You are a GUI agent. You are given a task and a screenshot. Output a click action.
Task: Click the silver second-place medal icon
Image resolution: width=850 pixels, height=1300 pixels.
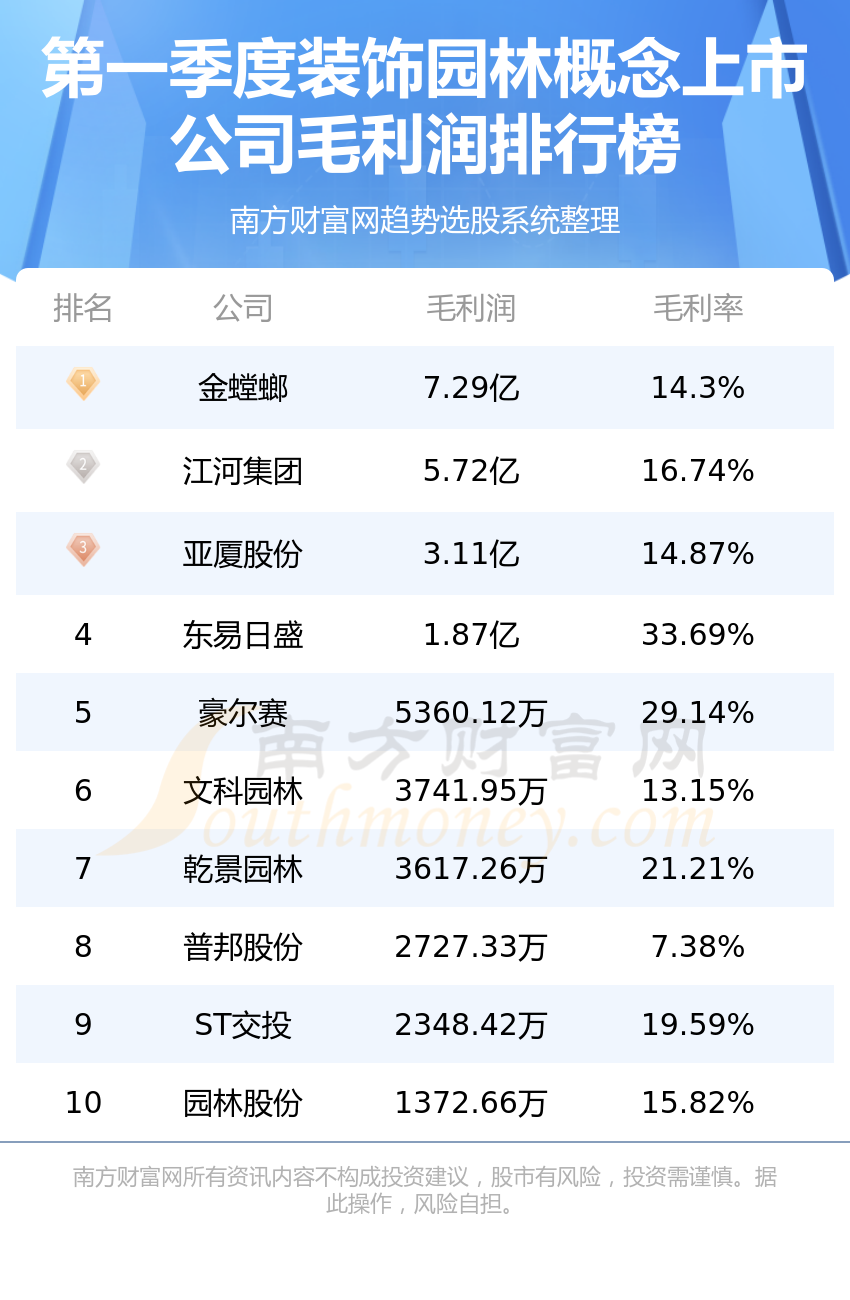pos(83,466)
